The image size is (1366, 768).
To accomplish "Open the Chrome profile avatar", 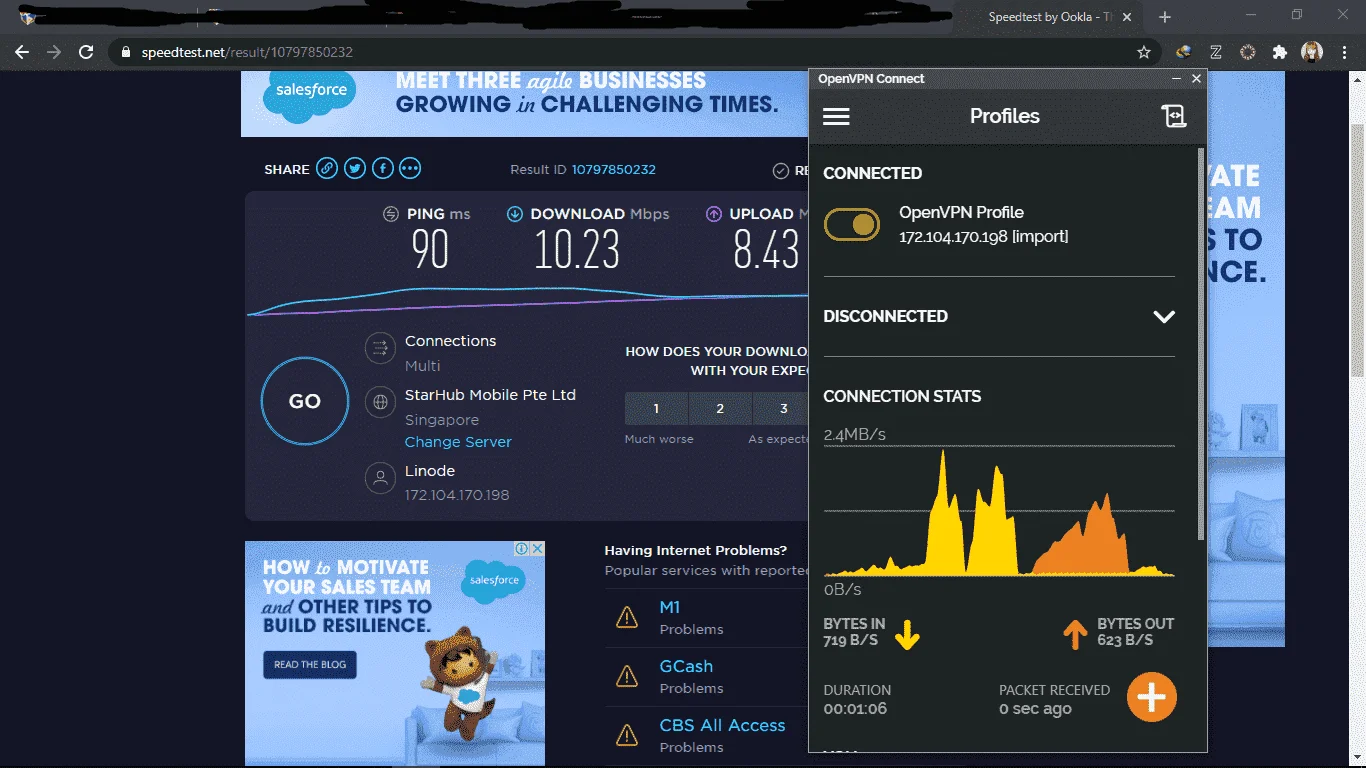I will point(1311,52).
